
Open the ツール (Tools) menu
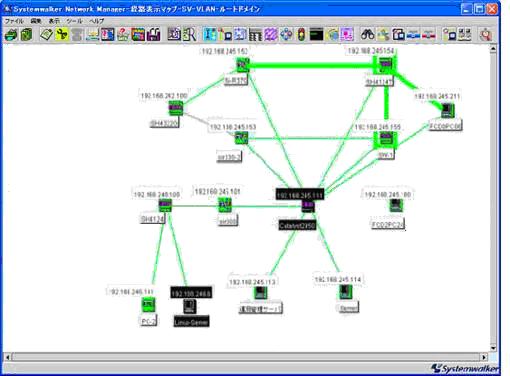tap(74, 21)
